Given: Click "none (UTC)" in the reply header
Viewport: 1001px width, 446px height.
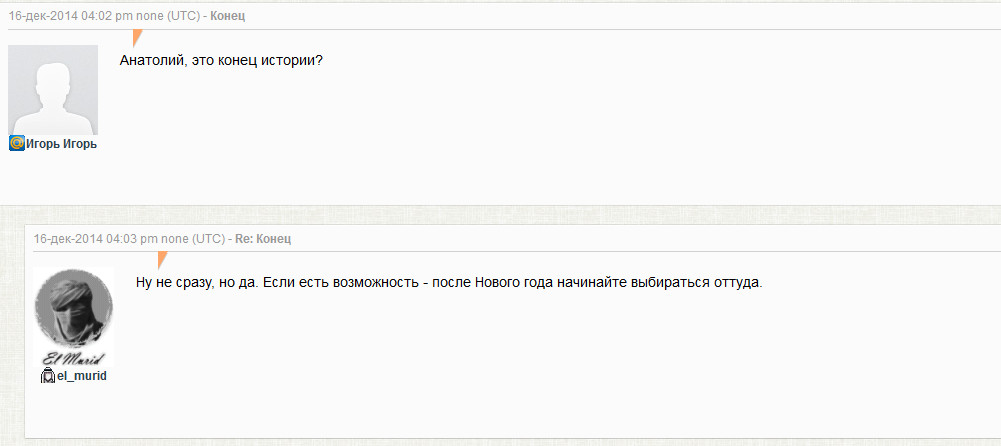Looking at the screenshot, I should pyautogui.click(x=193, y=239).
